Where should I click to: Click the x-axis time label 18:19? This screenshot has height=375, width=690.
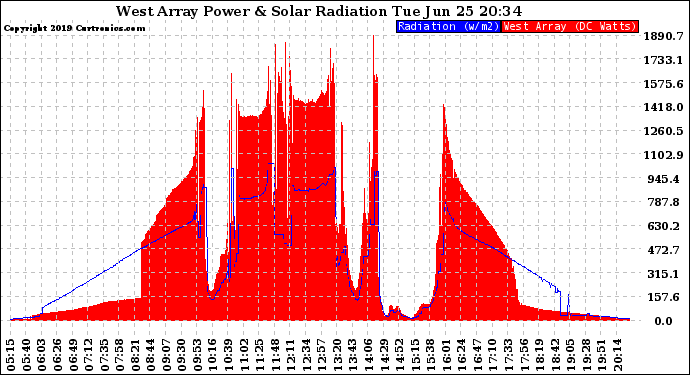pos(539,355)
